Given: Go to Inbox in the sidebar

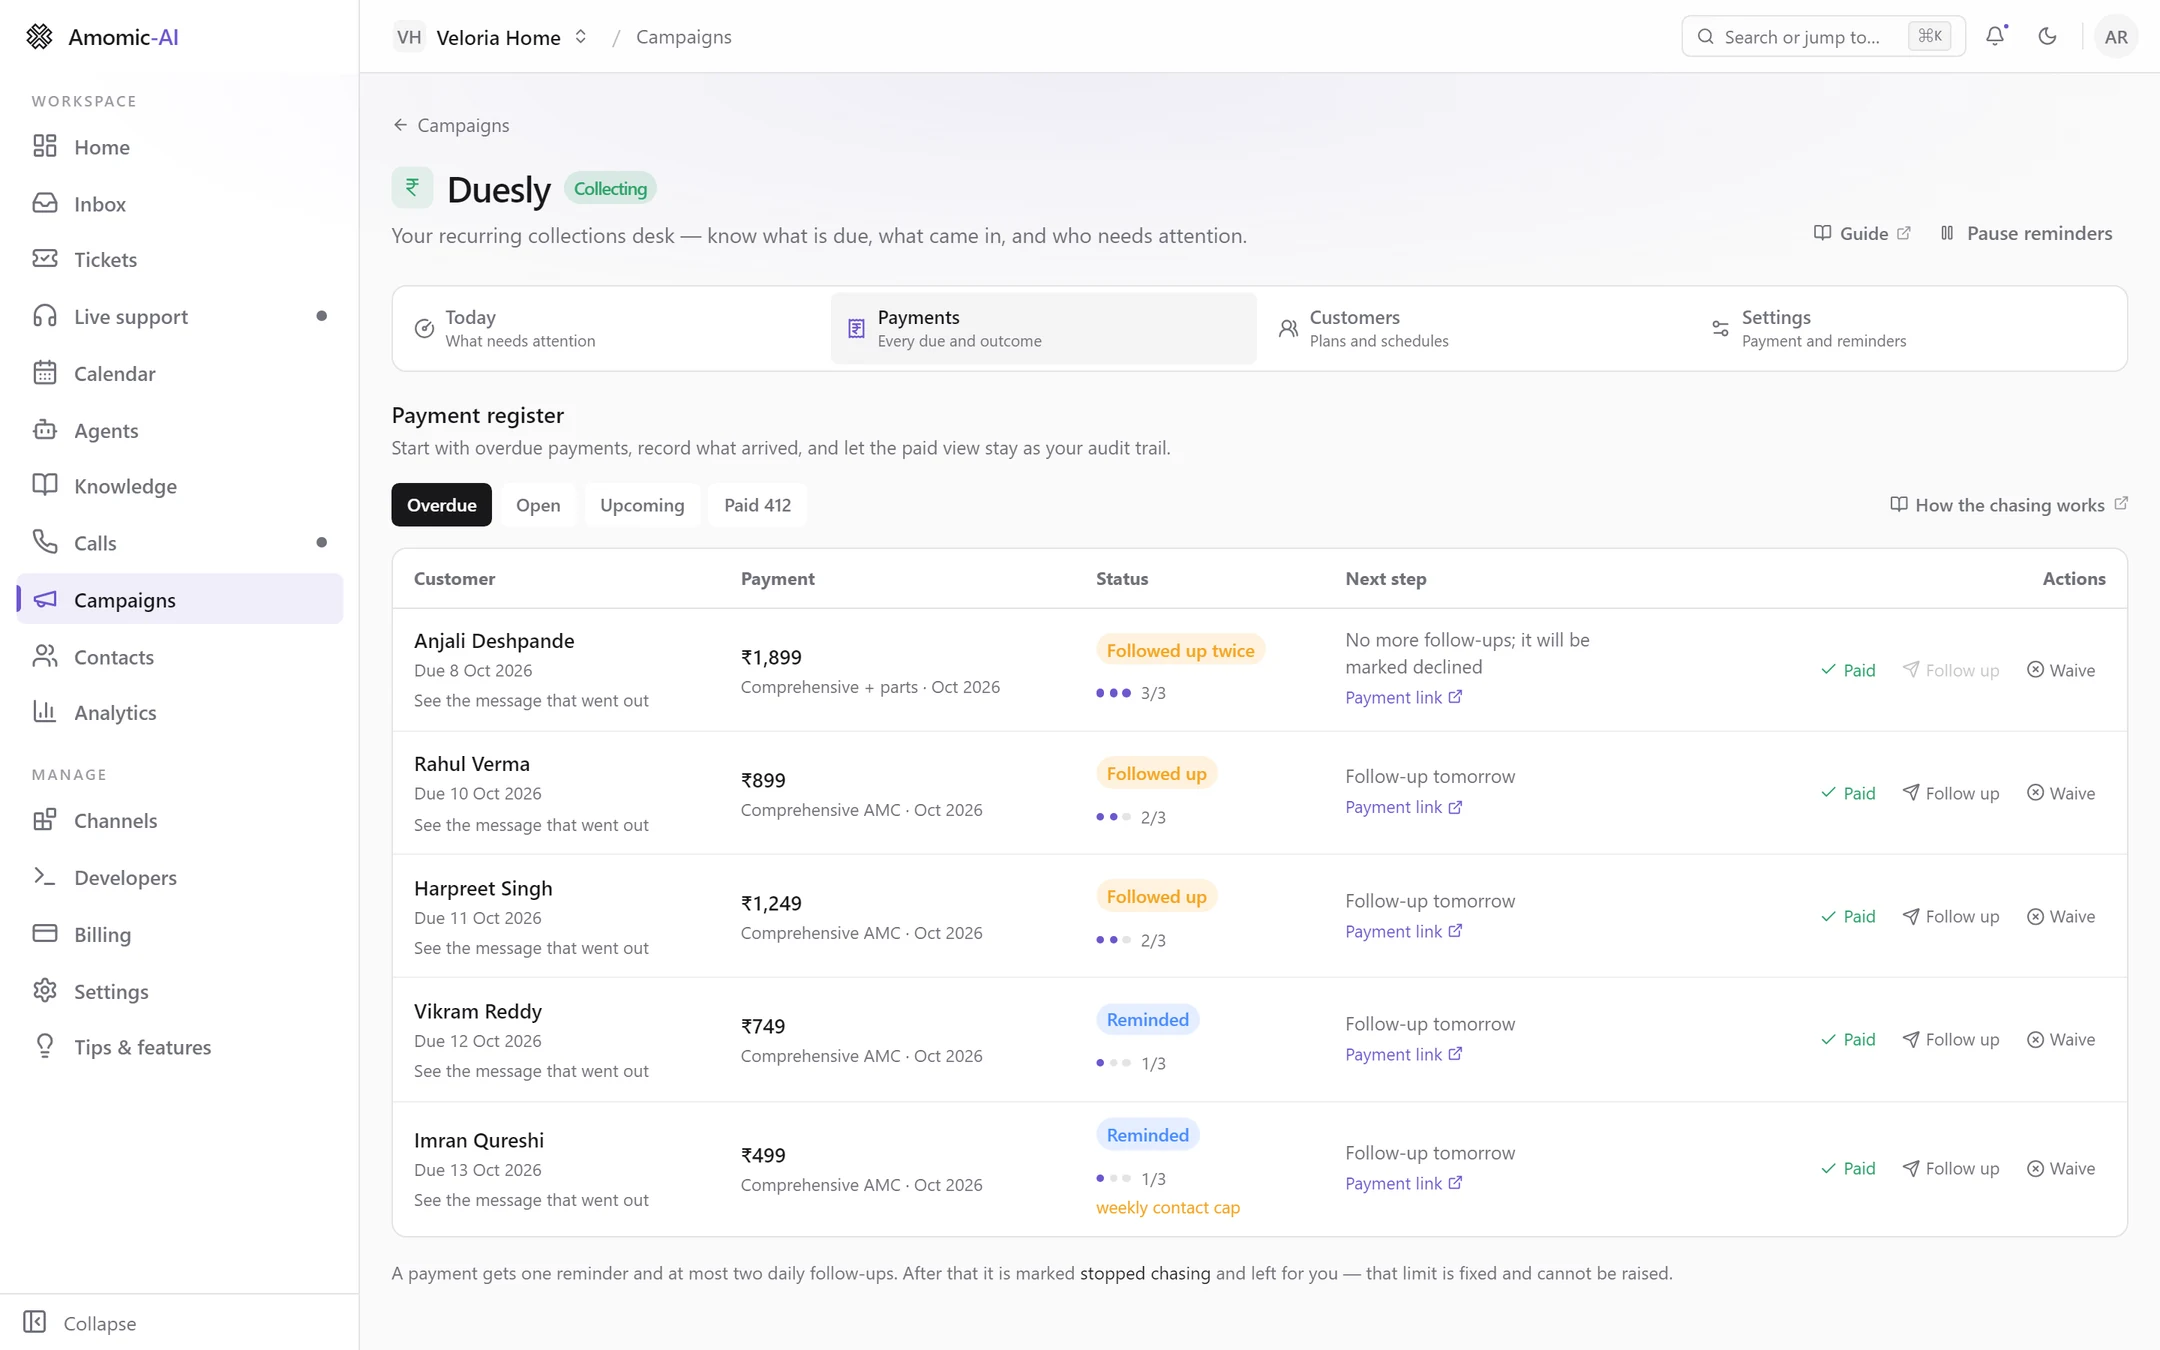Looking at the screenshot, I should click(x=180, y=204).
